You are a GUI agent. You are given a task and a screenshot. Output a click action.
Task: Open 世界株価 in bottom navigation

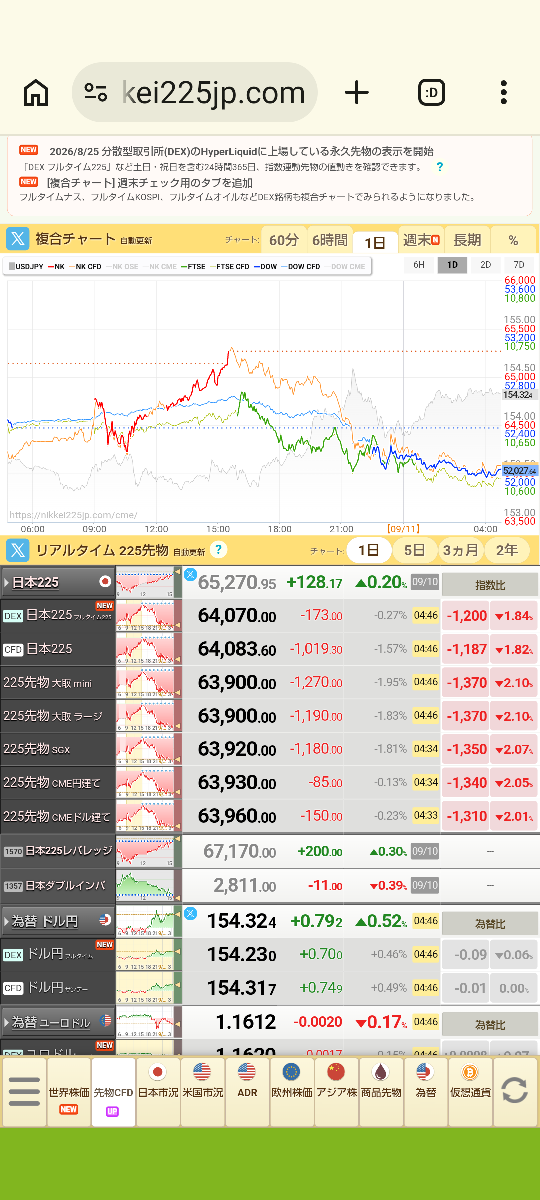(x=69, y=1092)
